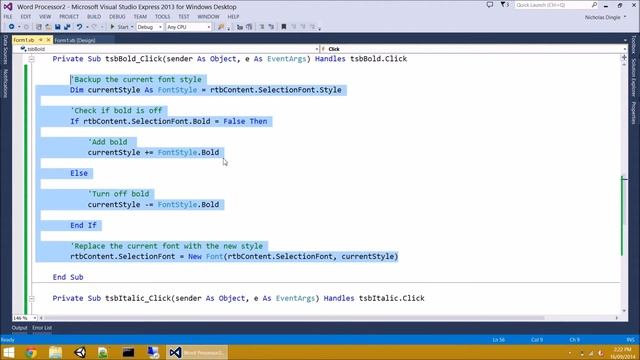The height and width of the screenshot is (360, 640).
Task: Open File Explorer from the taskbar
Action: (56, 352)
